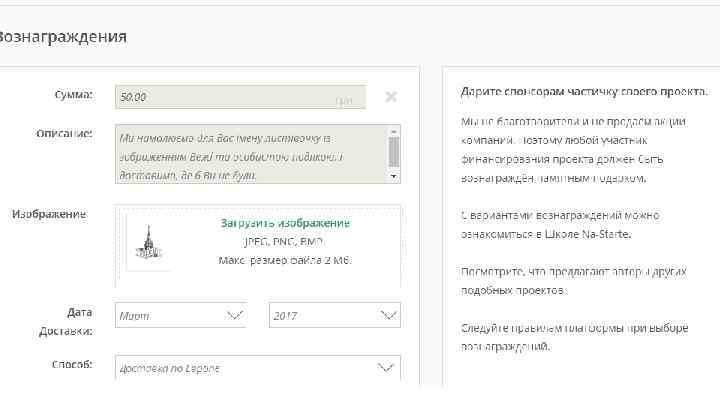Click the Описание scrollbar thumb
The width and height of the screenshot is (720, 405).
pos(394,150)
